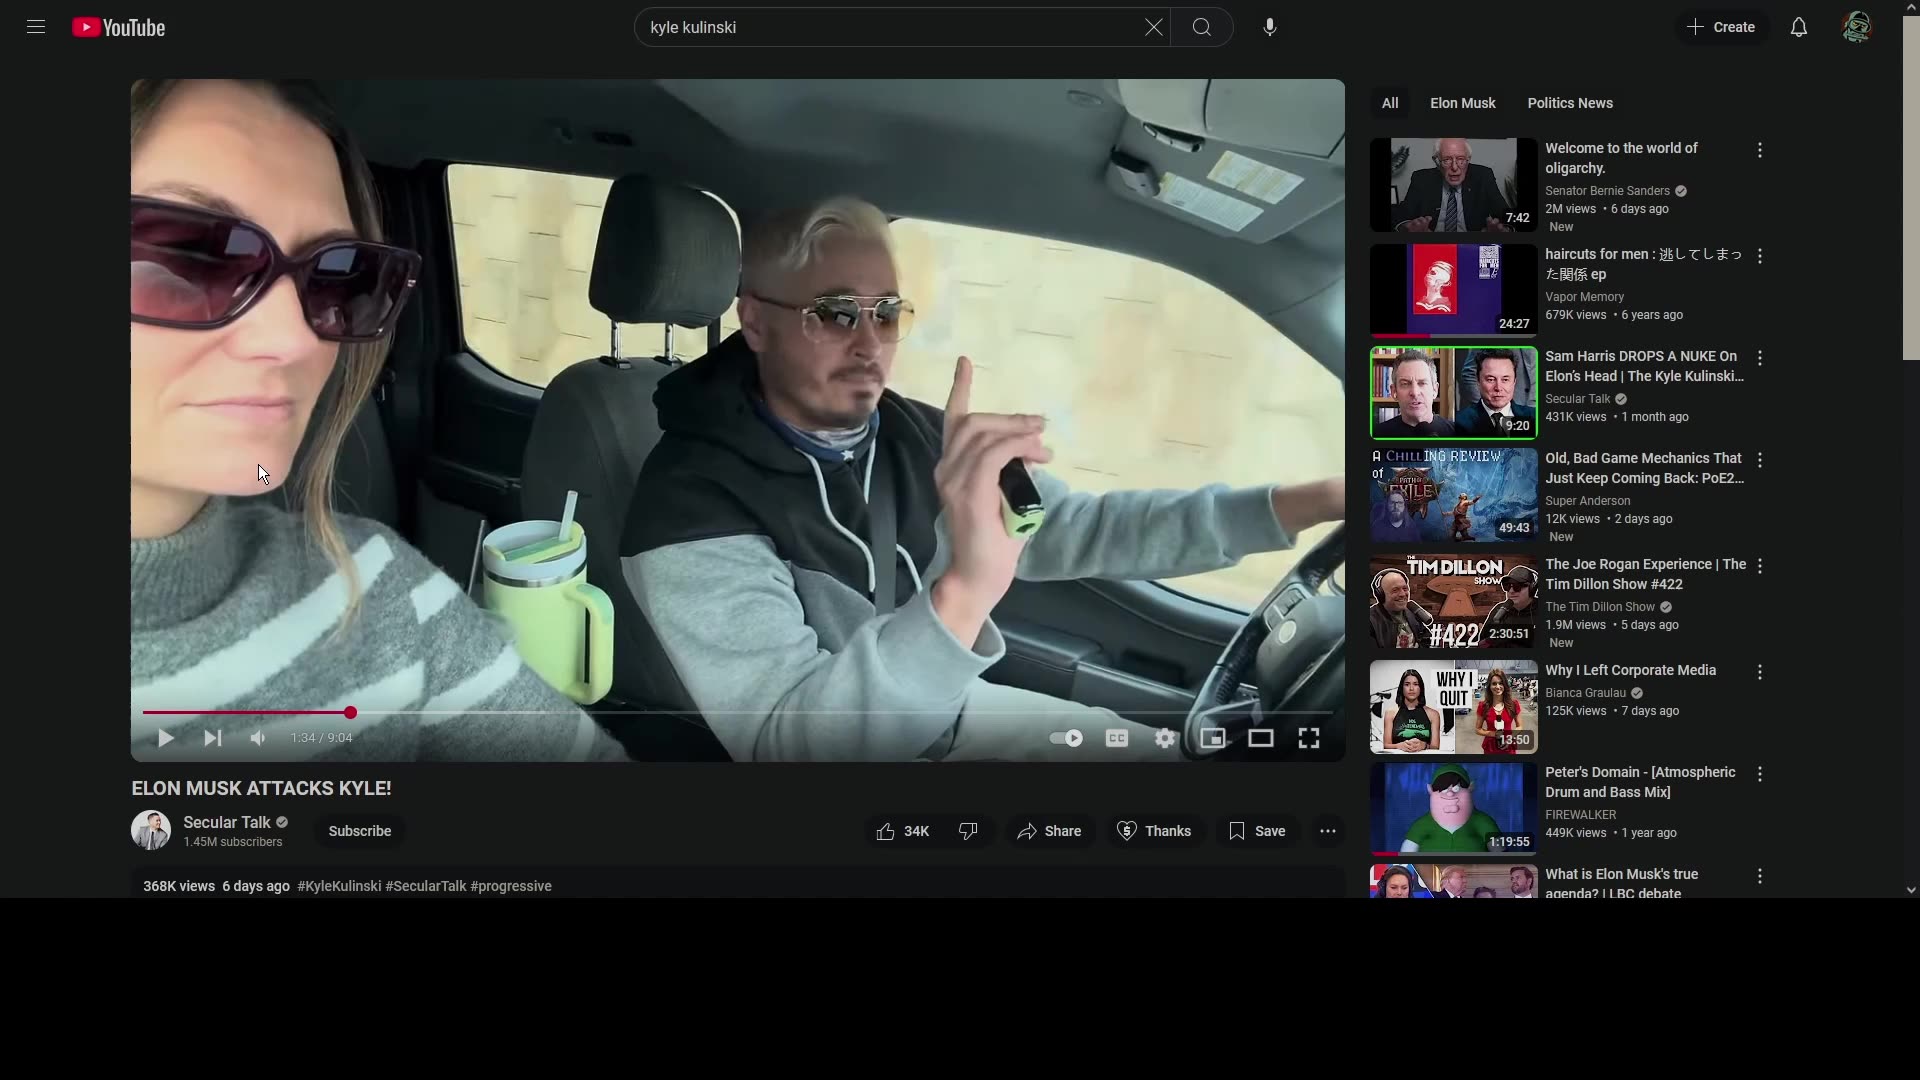Expand more actions with the ellipsis under the video
This screenshot has width=1920, height=1080.
[1327, 831]
